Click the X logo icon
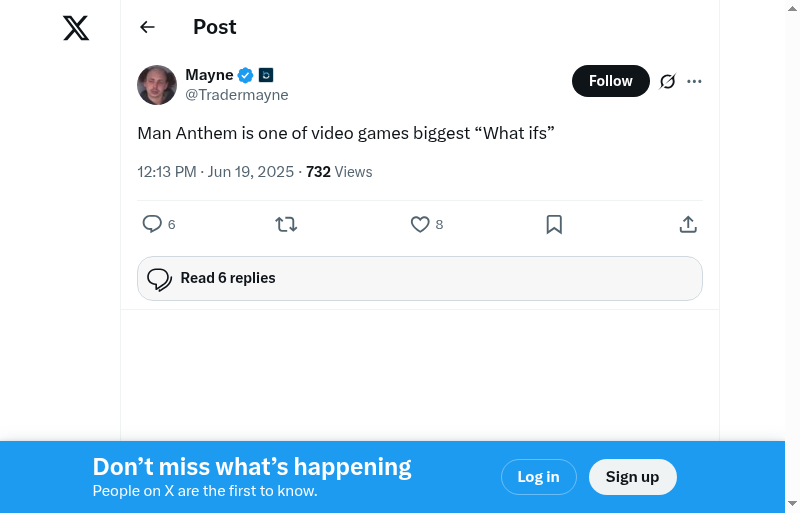Image resolution: width=800 pixels, height=513 pixels. pyautogui.click(x=76, y=28)
